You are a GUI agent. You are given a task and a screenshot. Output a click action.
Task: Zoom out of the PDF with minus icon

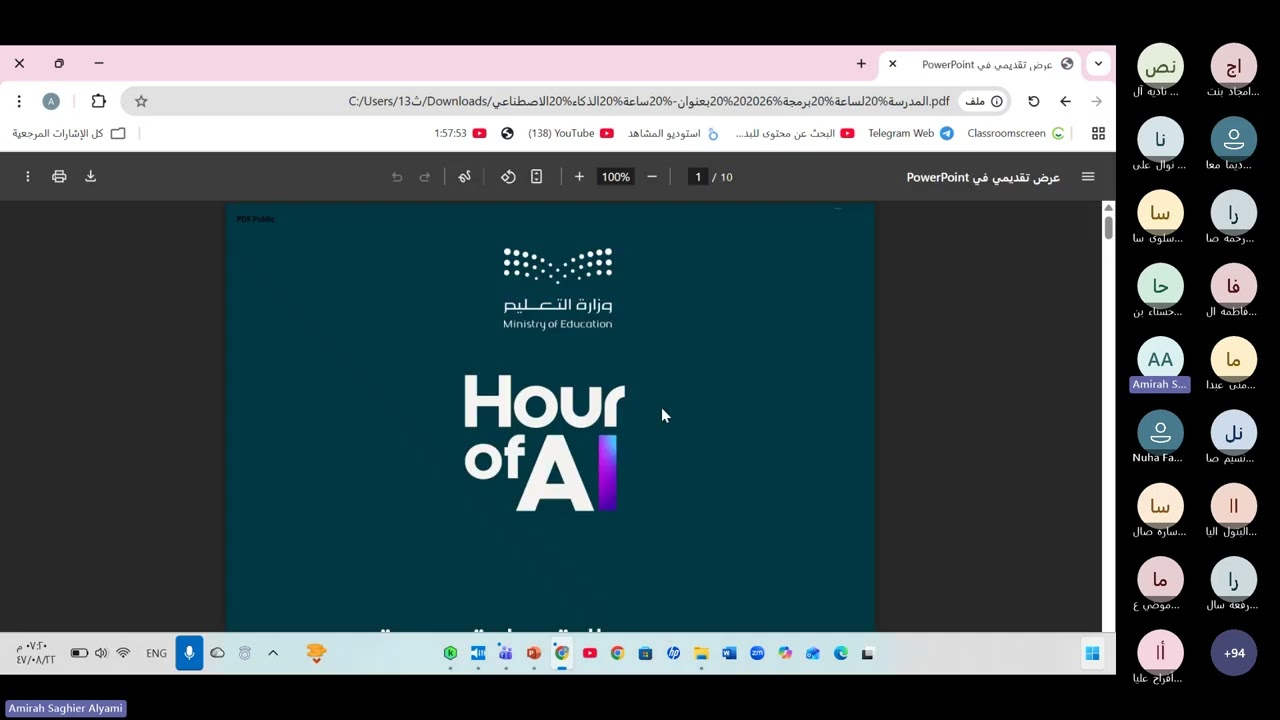pyautogui.click(x=652, y=177)
